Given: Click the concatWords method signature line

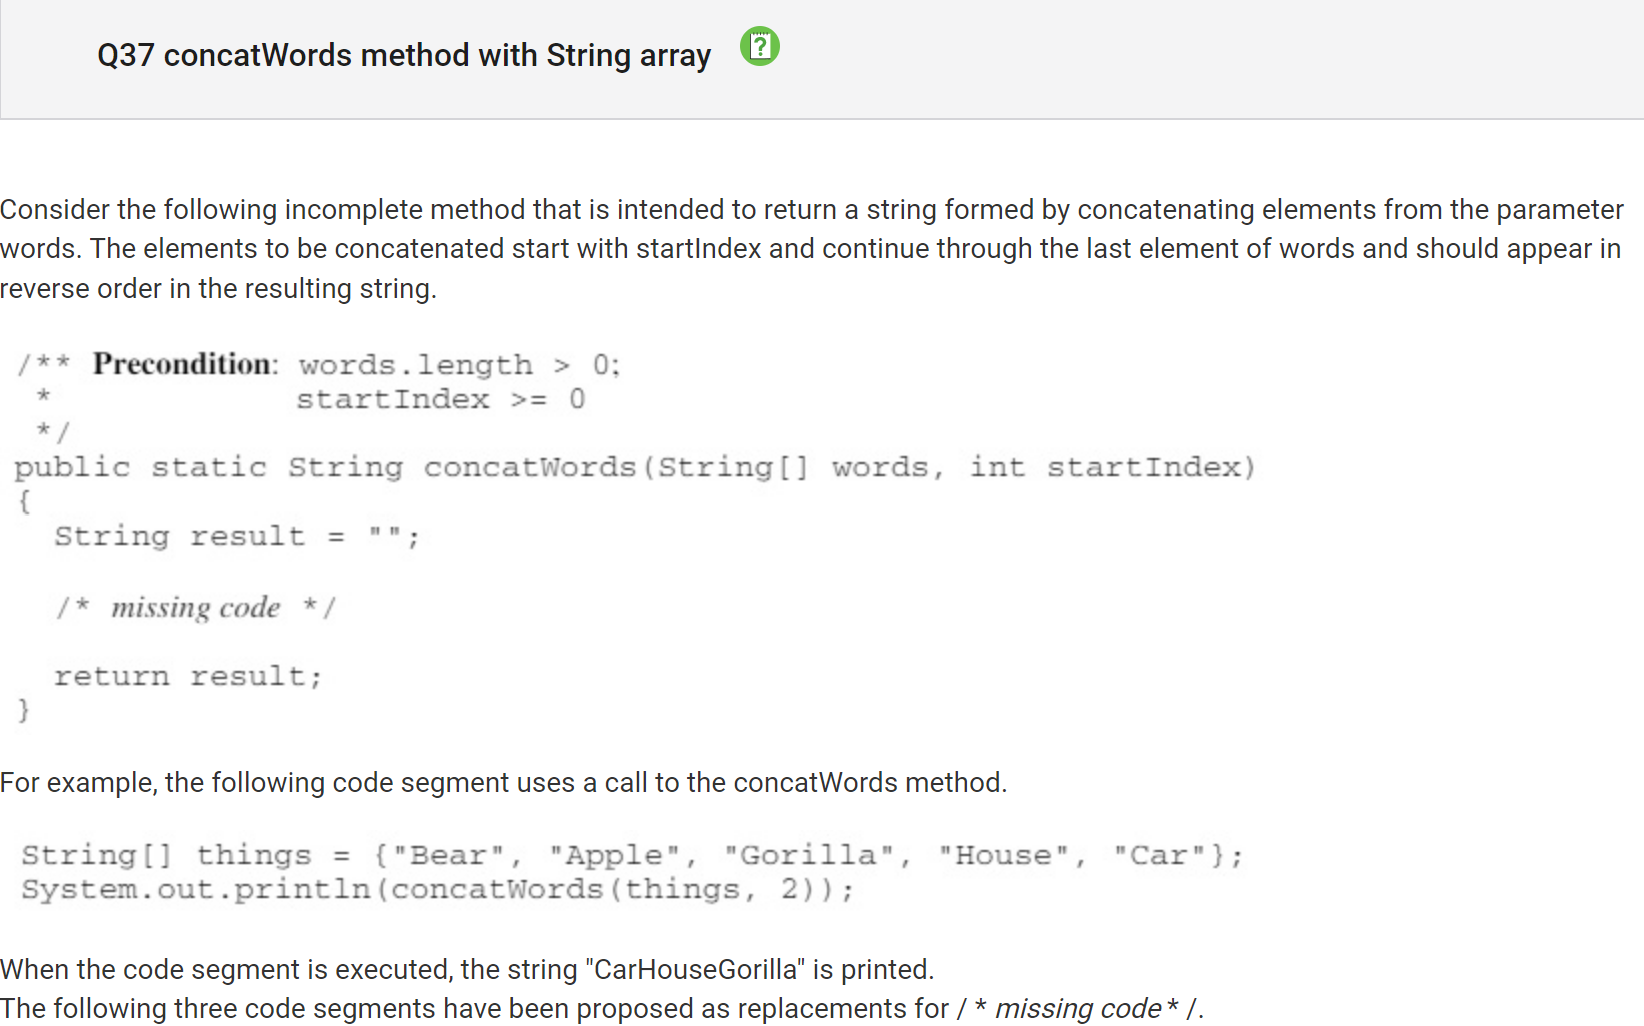Looking at the screenshot, I should pyautogui.click(x=635, y=467).
